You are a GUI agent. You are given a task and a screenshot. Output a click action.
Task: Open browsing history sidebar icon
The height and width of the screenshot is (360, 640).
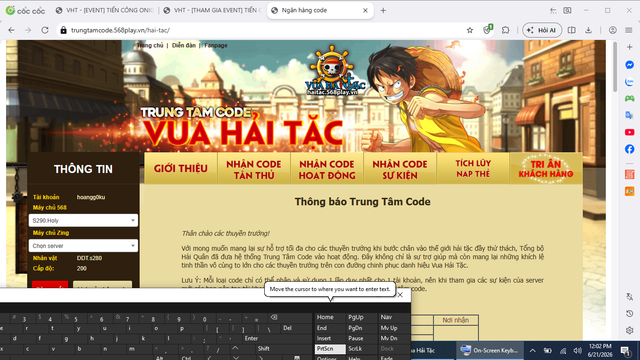click(629, 313)
